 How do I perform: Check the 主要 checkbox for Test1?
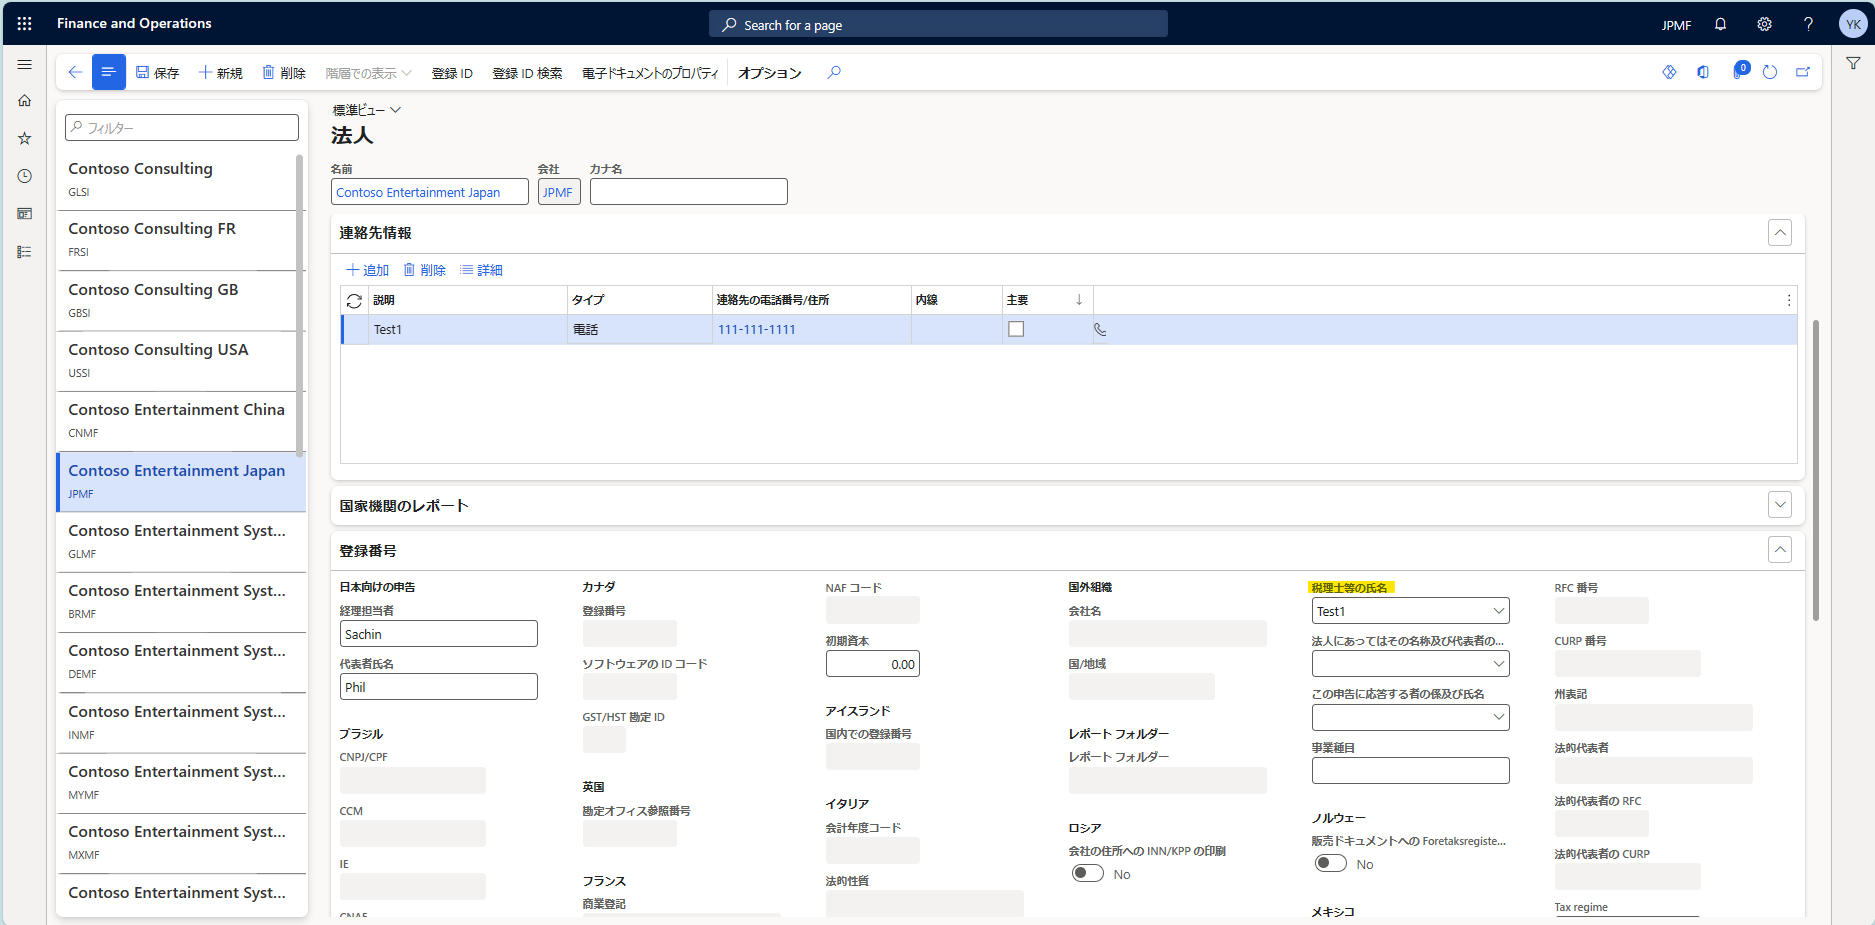(1016, 329)
